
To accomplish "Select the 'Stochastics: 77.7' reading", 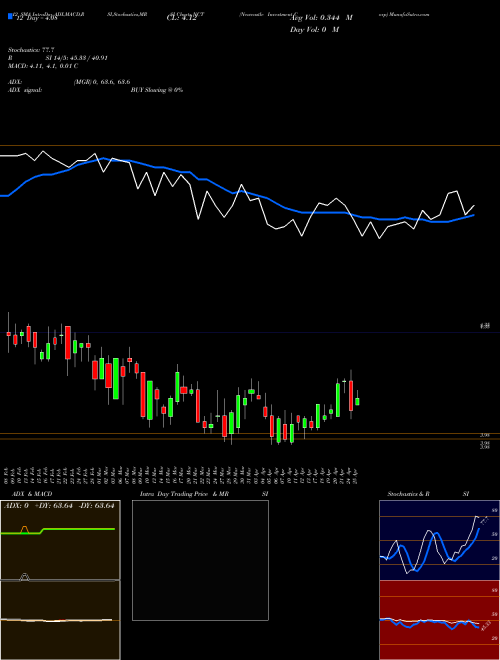I will click(31, 50).
